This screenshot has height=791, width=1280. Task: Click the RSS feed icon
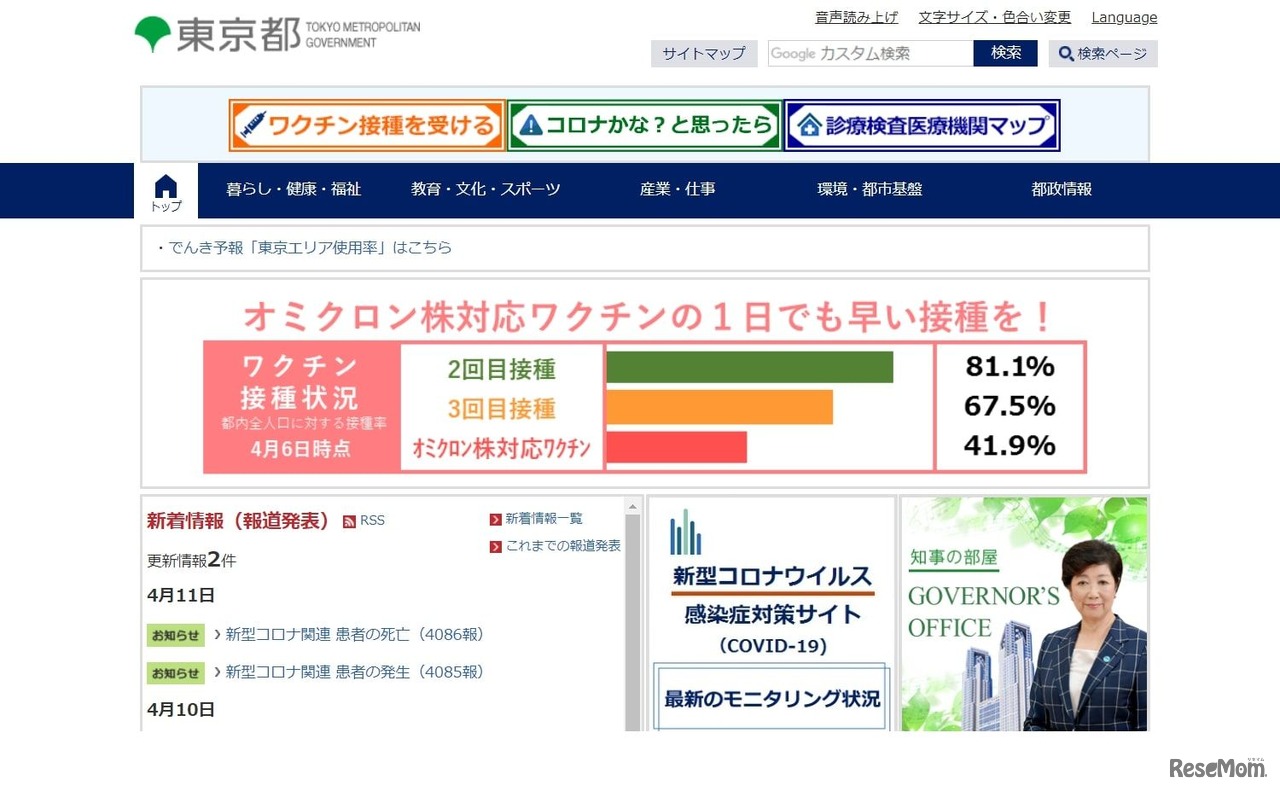(347, 520)
